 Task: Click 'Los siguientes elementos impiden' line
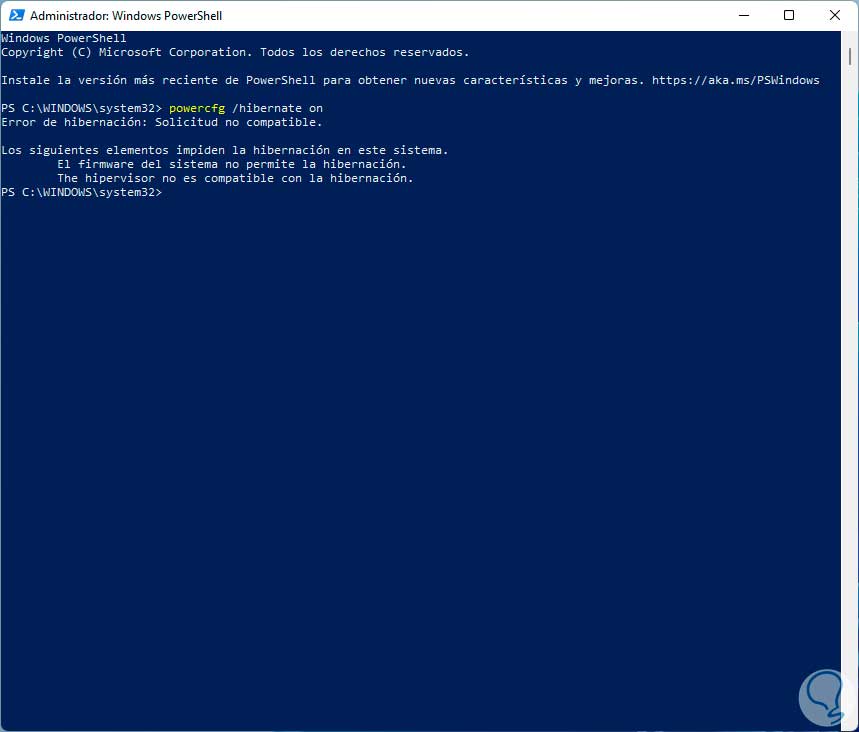click(x=225, y=150)
